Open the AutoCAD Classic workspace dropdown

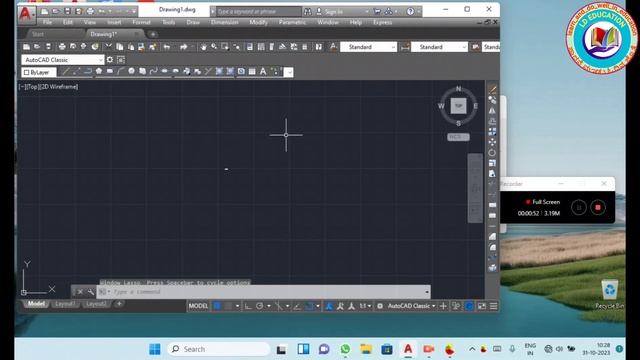(63, 60)
